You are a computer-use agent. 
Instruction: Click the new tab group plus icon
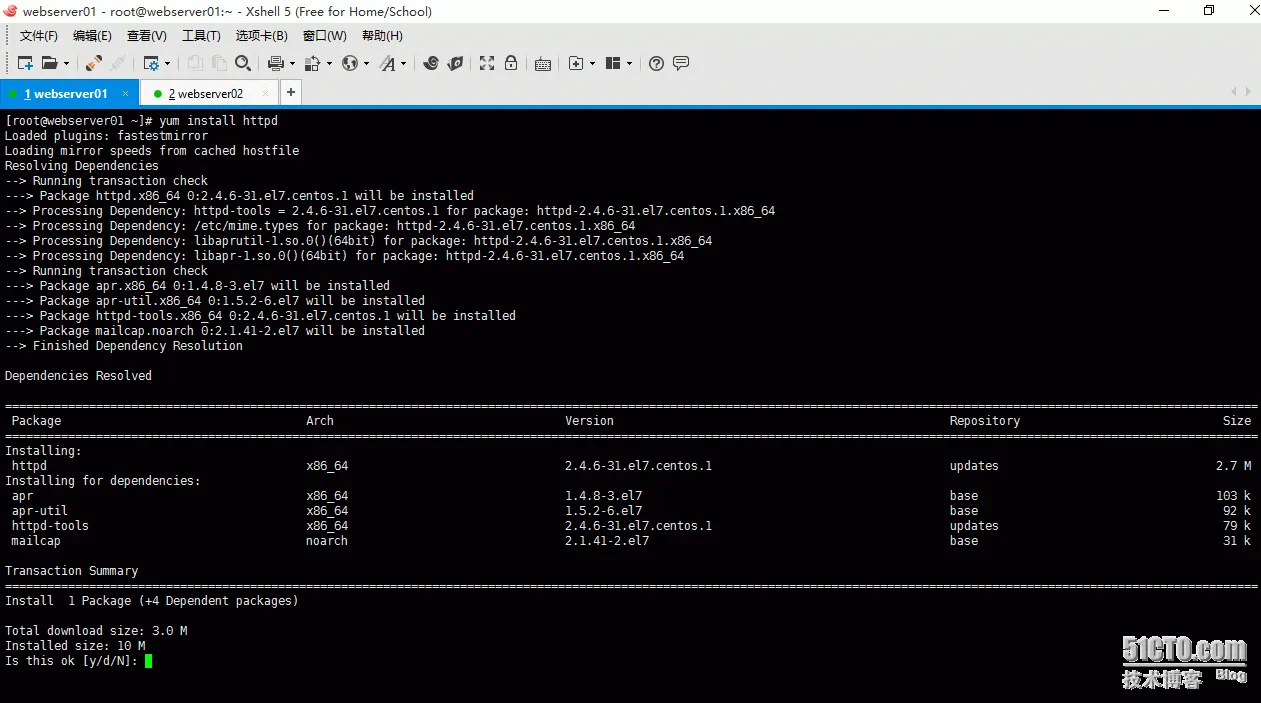(x=576, y=63)
